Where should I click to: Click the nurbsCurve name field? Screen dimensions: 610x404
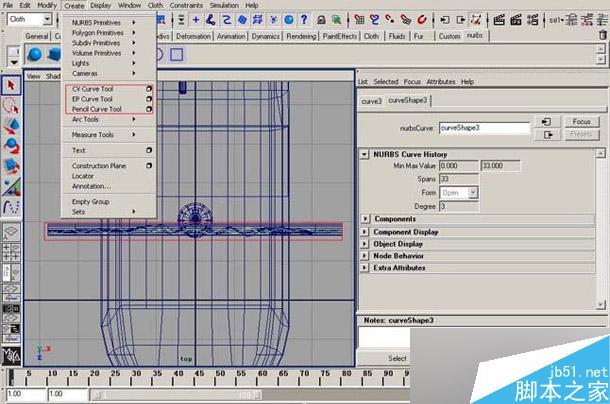pos(484,128)
